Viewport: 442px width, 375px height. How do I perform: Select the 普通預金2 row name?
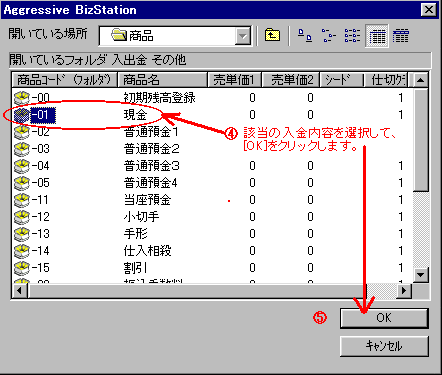click(x=151, y=149)
